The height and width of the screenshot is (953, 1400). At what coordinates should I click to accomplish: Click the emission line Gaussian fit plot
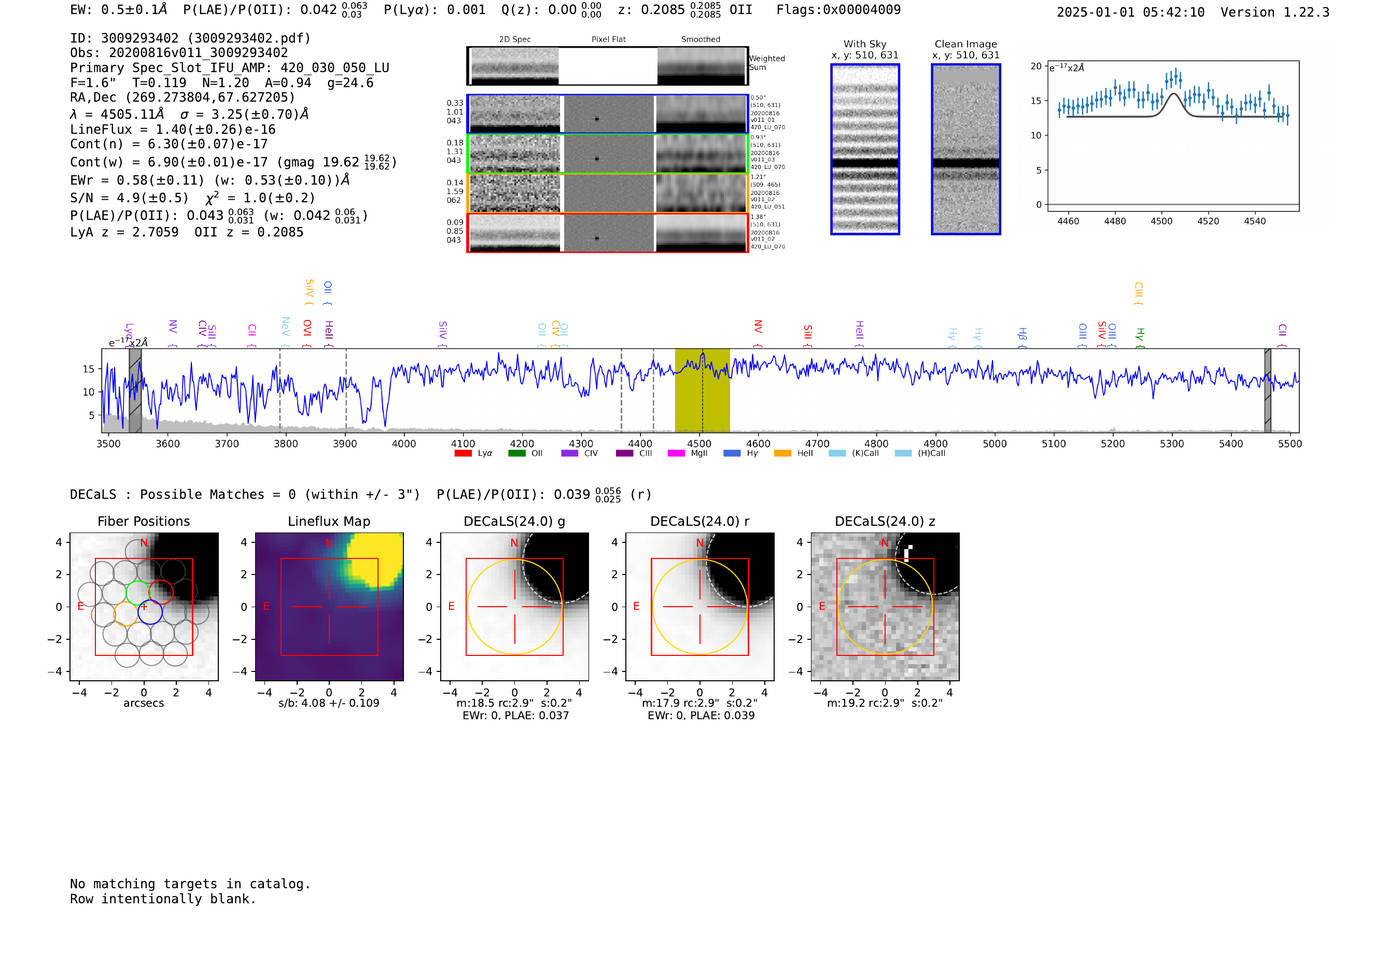click(1172, 135)
